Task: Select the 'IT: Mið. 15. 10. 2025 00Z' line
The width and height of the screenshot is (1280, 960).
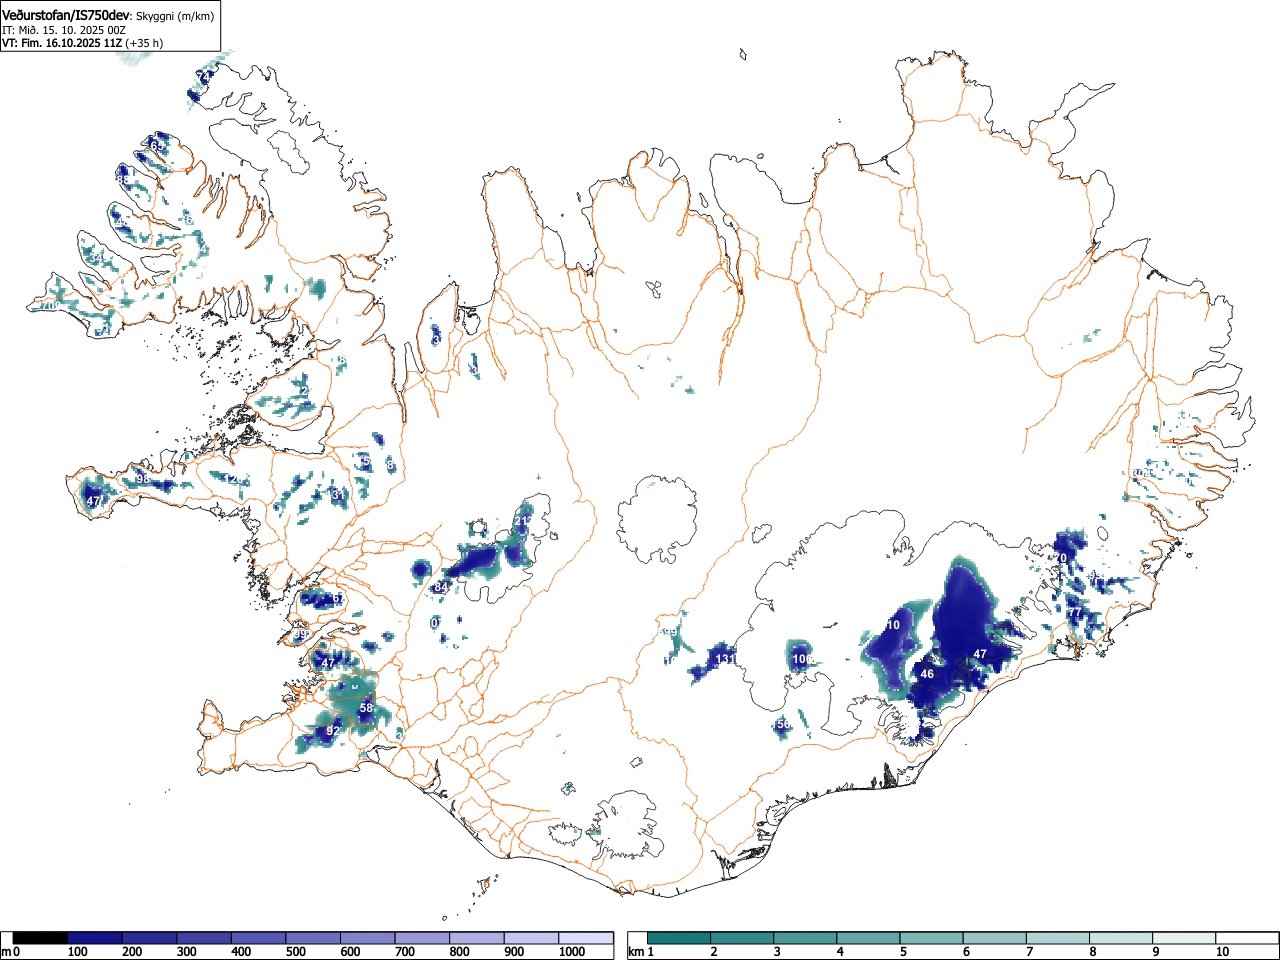Action: point(64,30)
